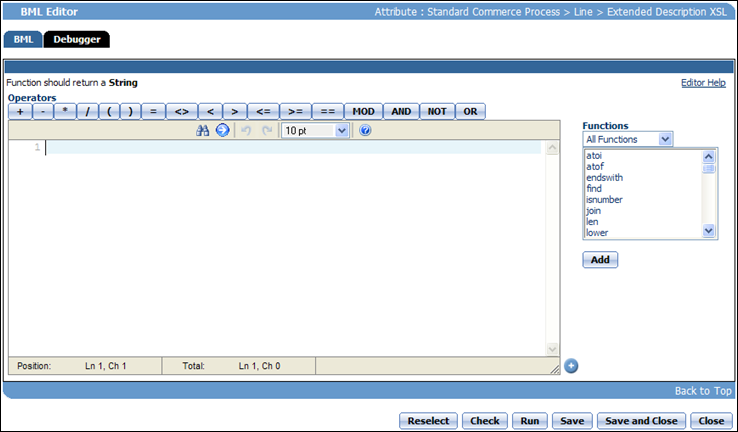Click the Check button
This screenshot has height=432, width=738.
[x=485, y=421]
